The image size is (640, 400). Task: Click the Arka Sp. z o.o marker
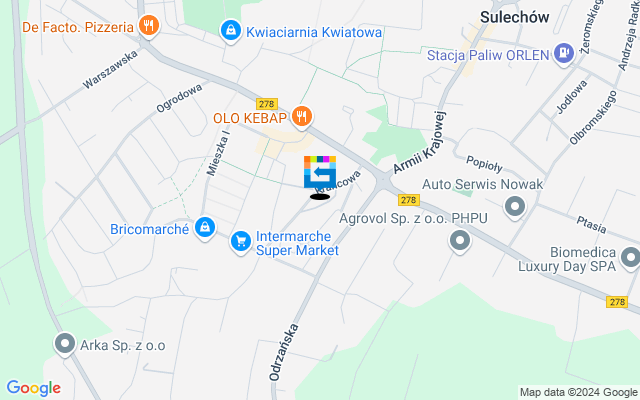coord(65,344)
